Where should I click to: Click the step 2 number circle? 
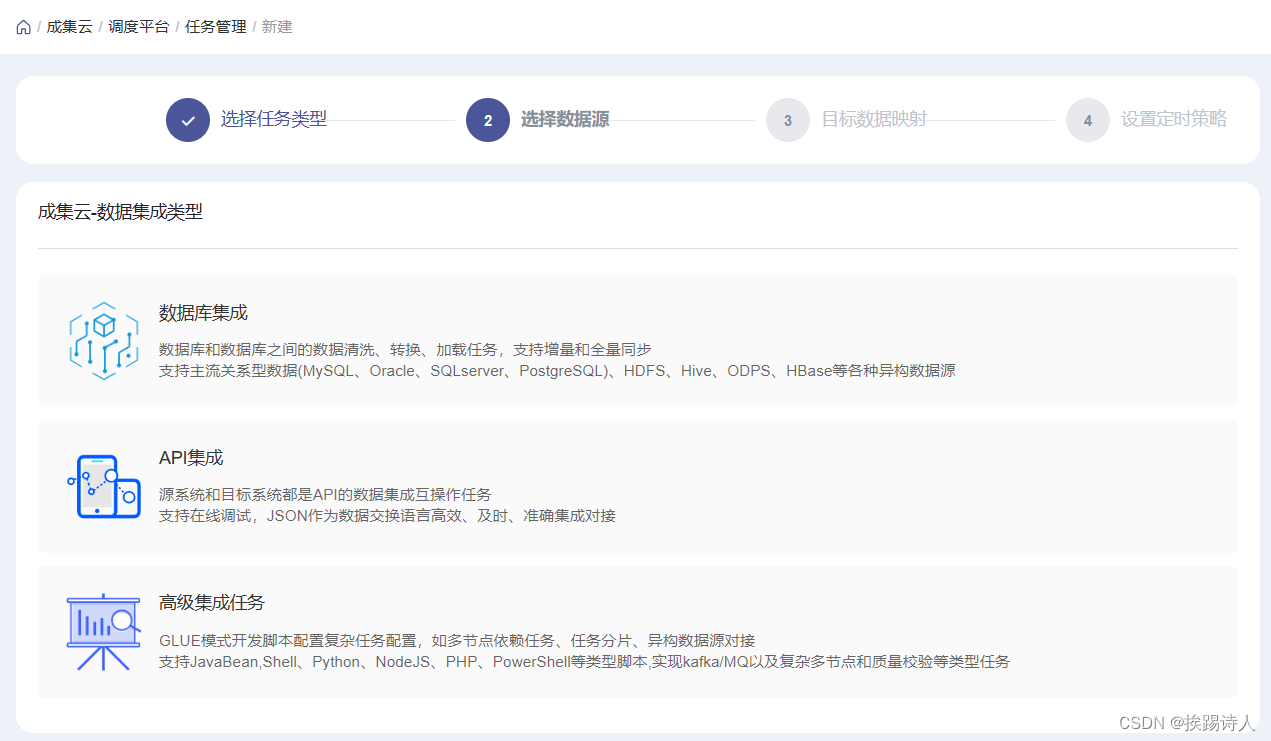coord(488,120)
